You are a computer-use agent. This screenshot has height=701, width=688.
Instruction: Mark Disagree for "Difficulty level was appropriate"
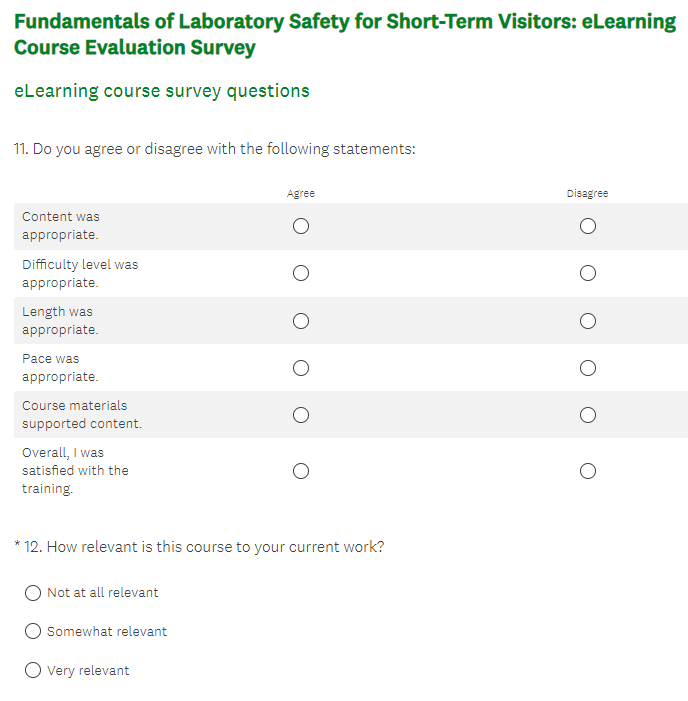pos(588,273)
